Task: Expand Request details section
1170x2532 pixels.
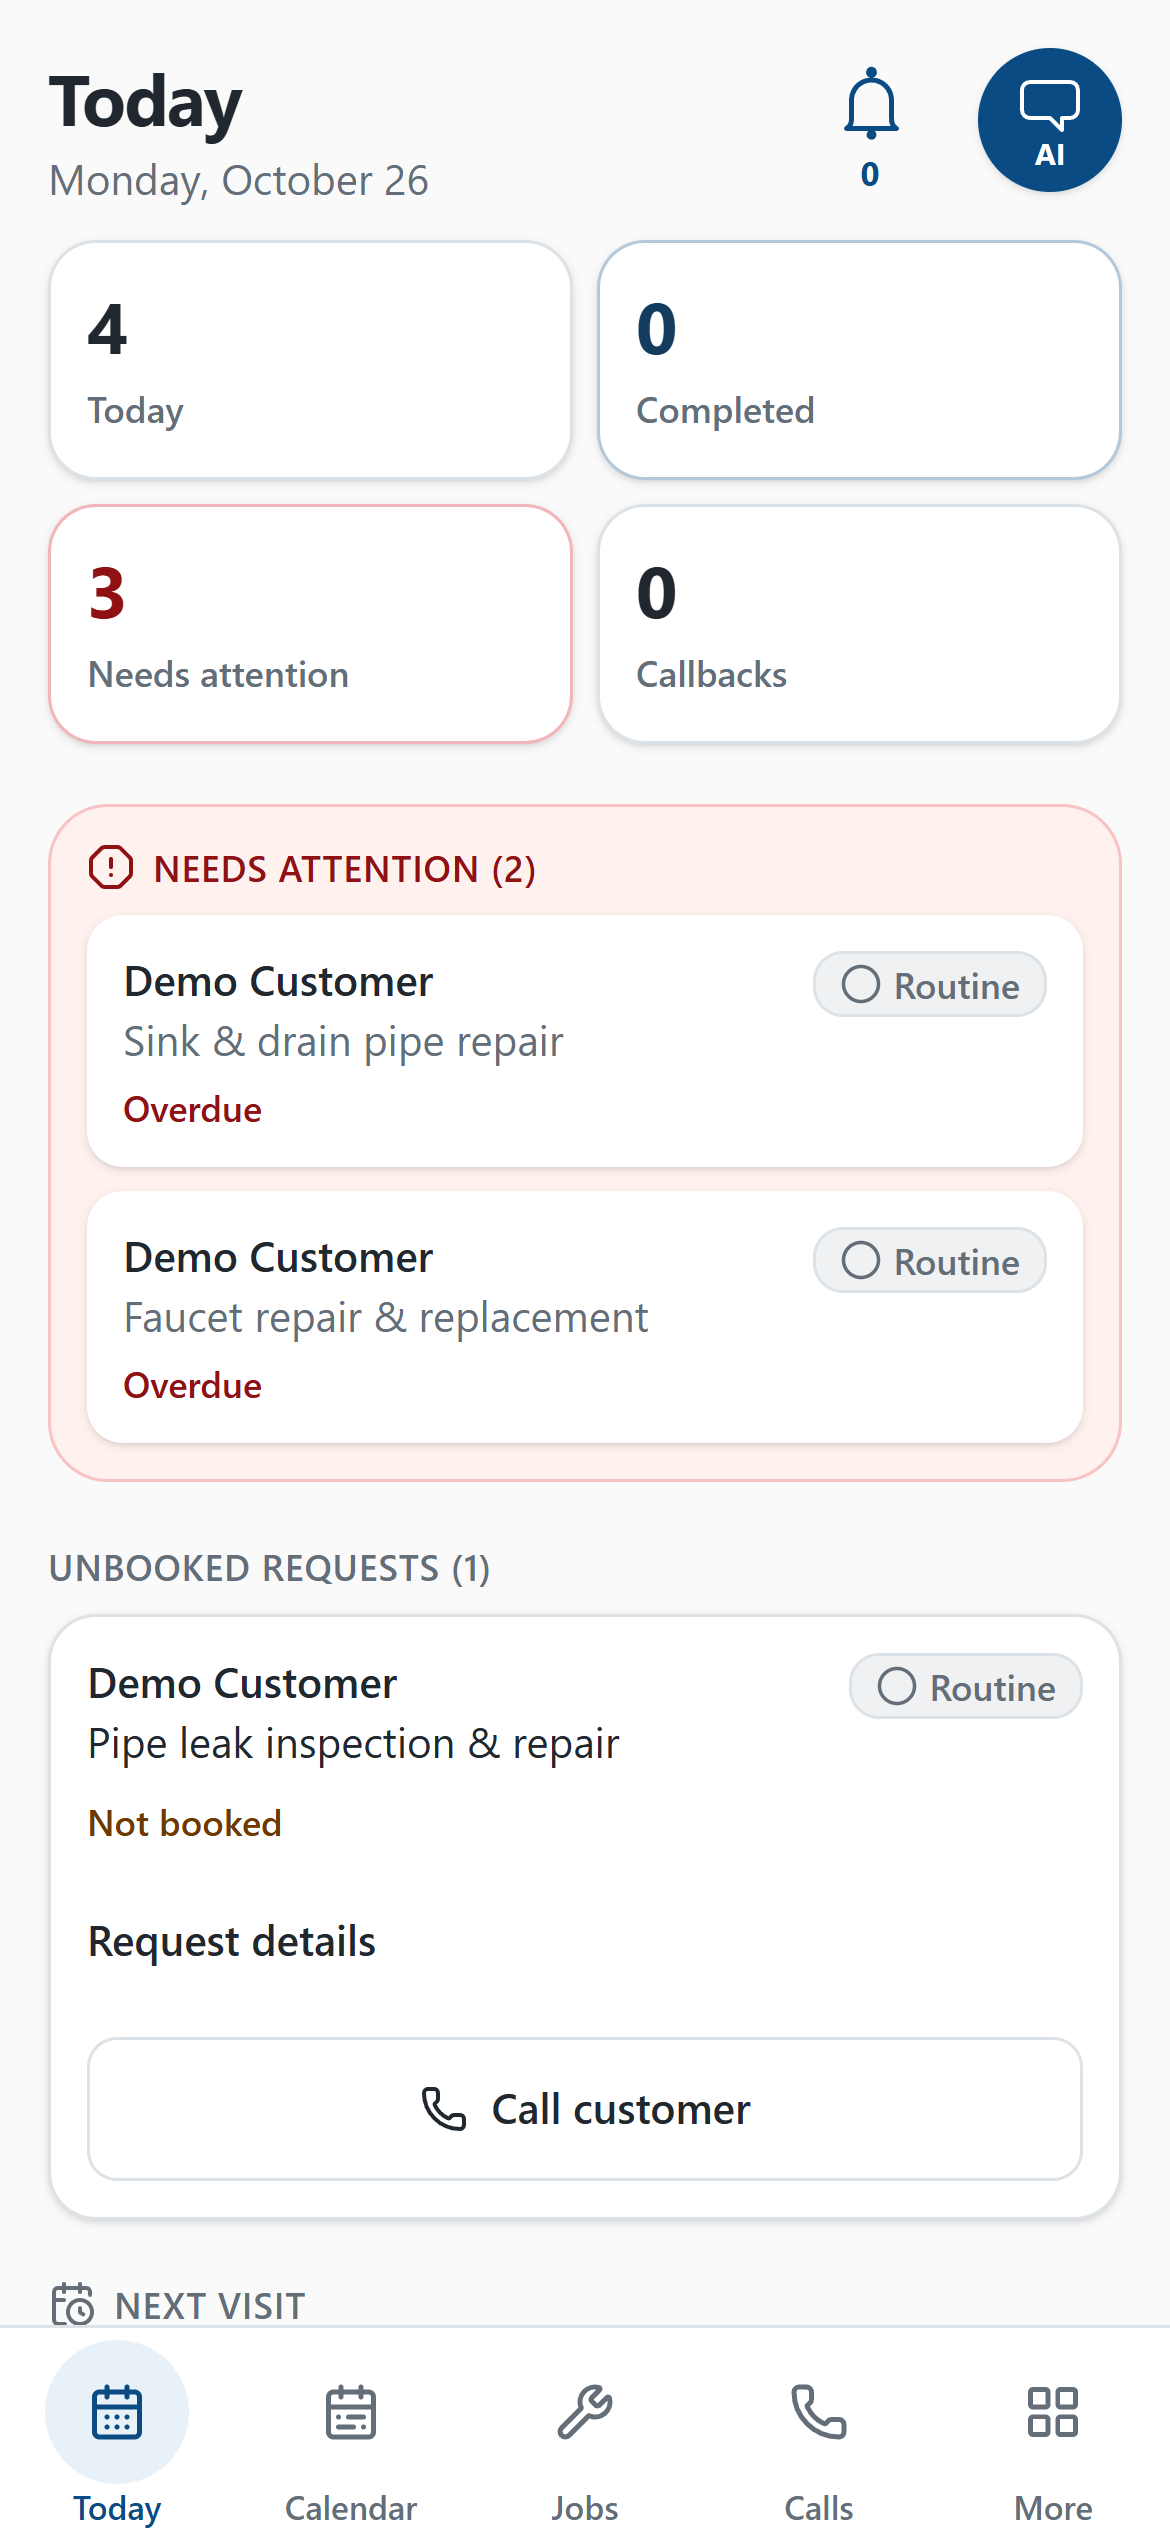Action: coord(232,1941)
